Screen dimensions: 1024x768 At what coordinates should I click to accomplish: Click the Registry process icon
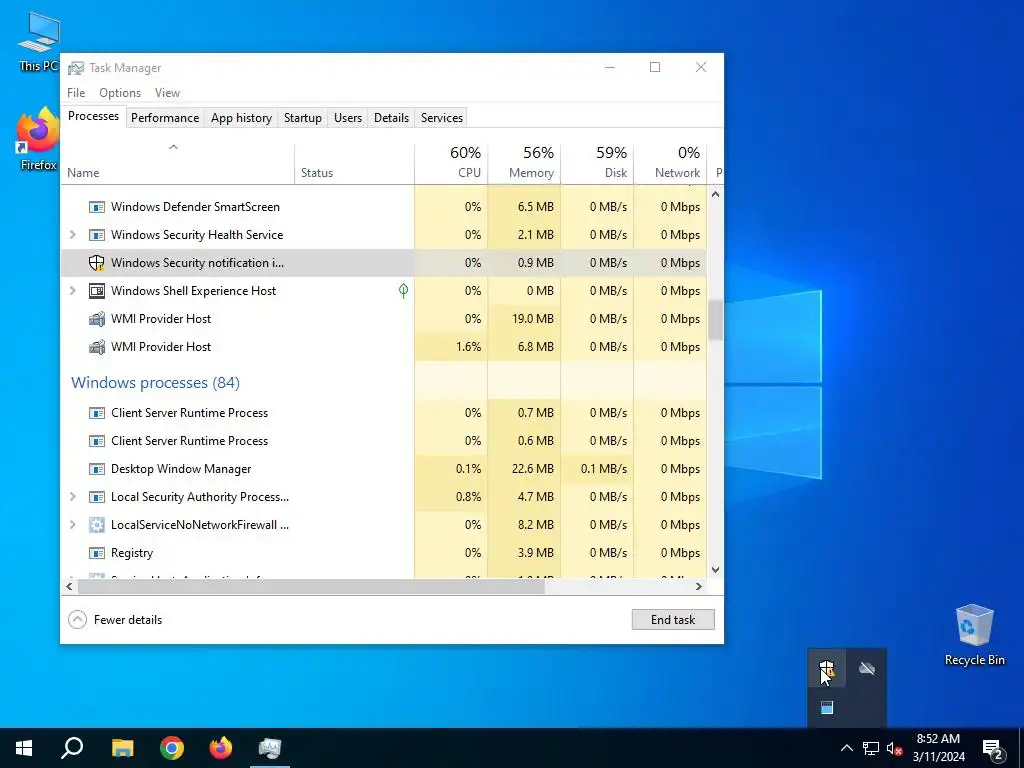coord(97,553)
